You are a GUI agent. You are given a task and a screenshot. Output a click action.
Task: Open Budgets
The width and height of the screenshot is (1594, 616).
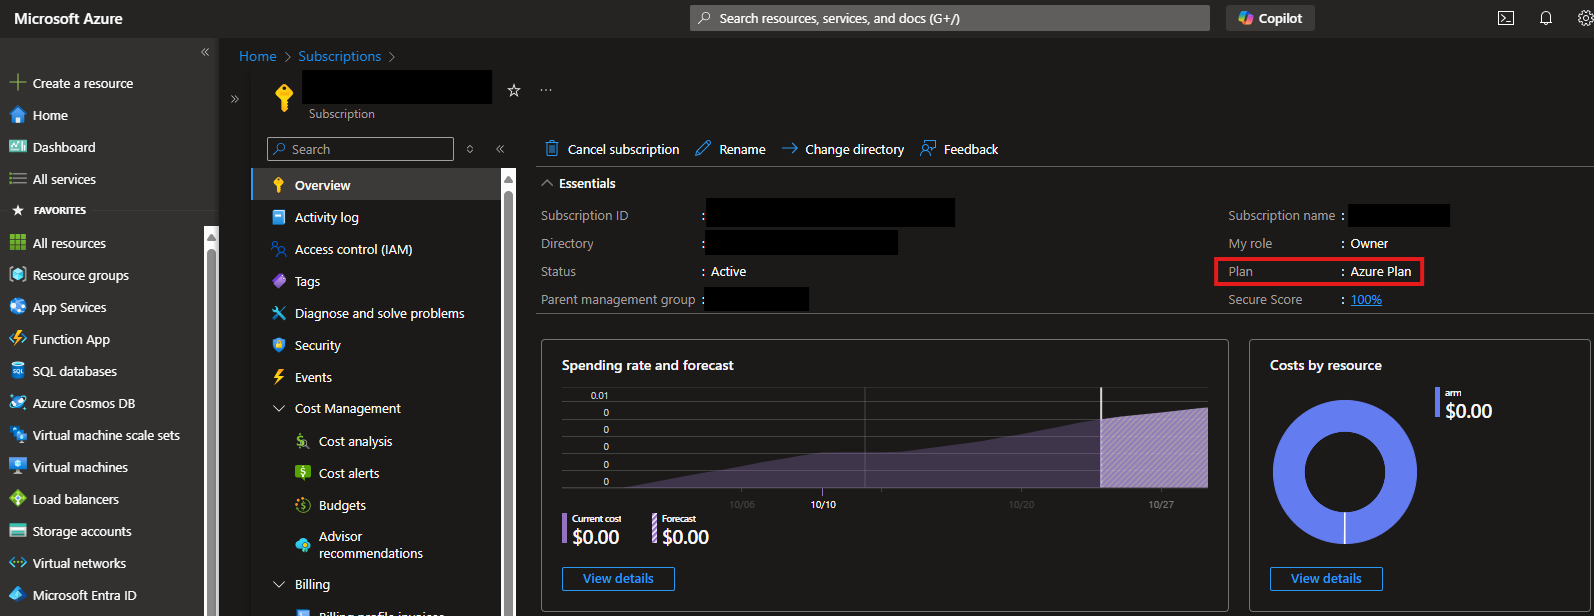coord(342,505)
